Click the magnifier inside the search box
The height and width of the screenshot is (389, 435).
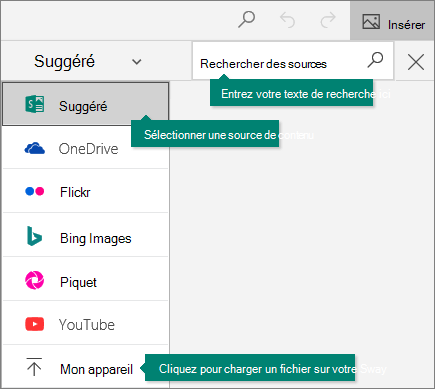click(375, 60)
